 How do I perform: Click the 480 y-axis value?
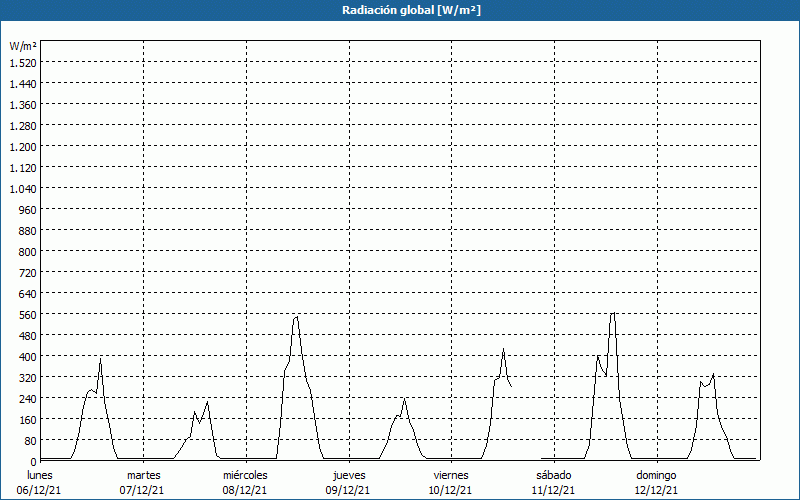(29, 335)
